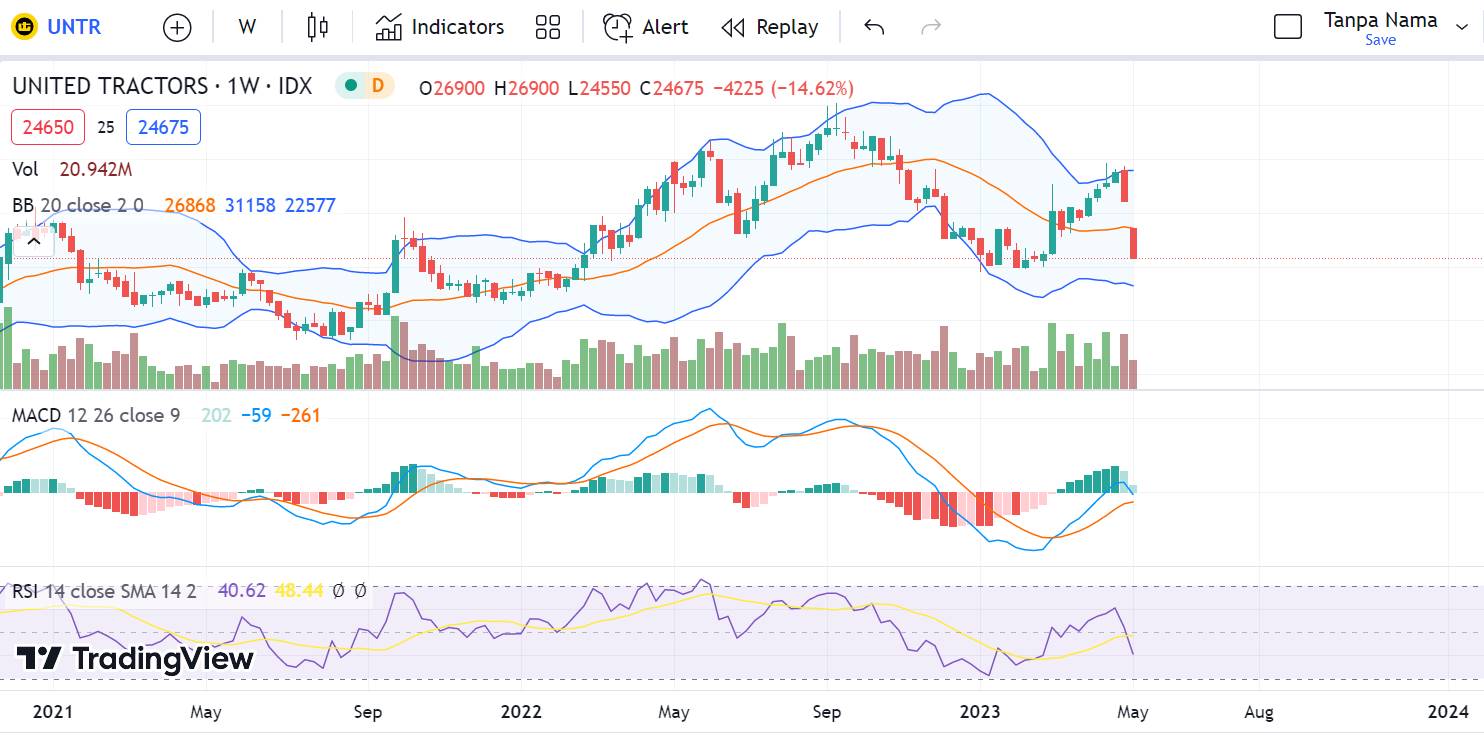
Task: Click the BB upper value 31158
Action: click(x=250, y=205)
